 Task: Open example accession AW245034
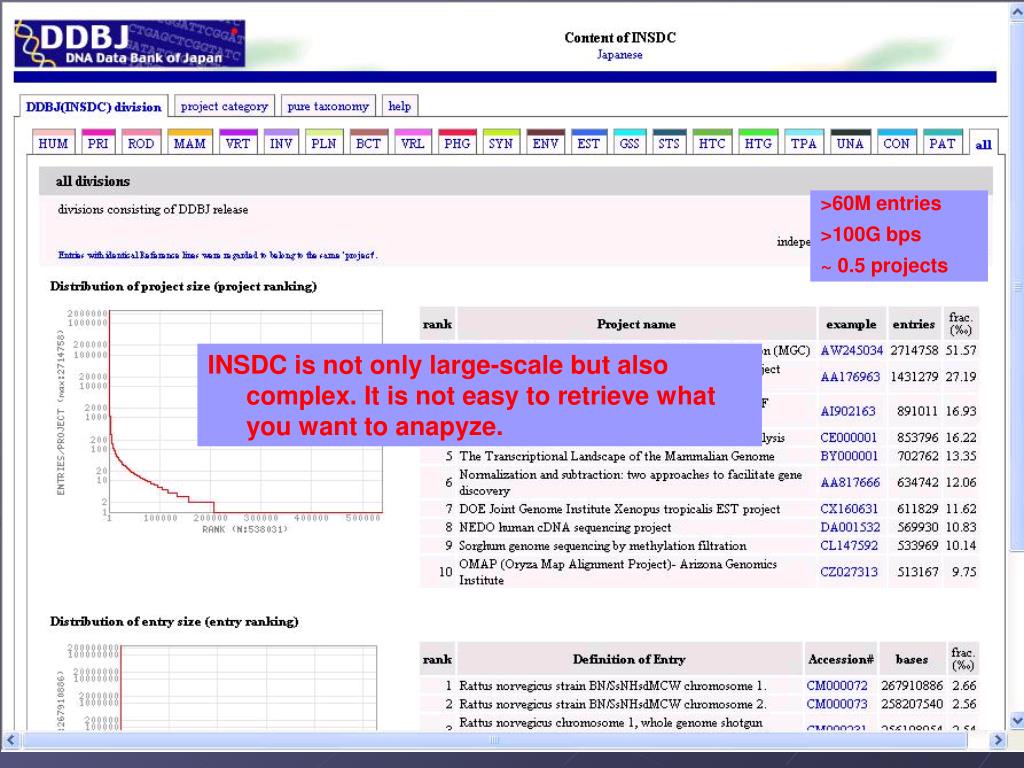pos(852,351)
